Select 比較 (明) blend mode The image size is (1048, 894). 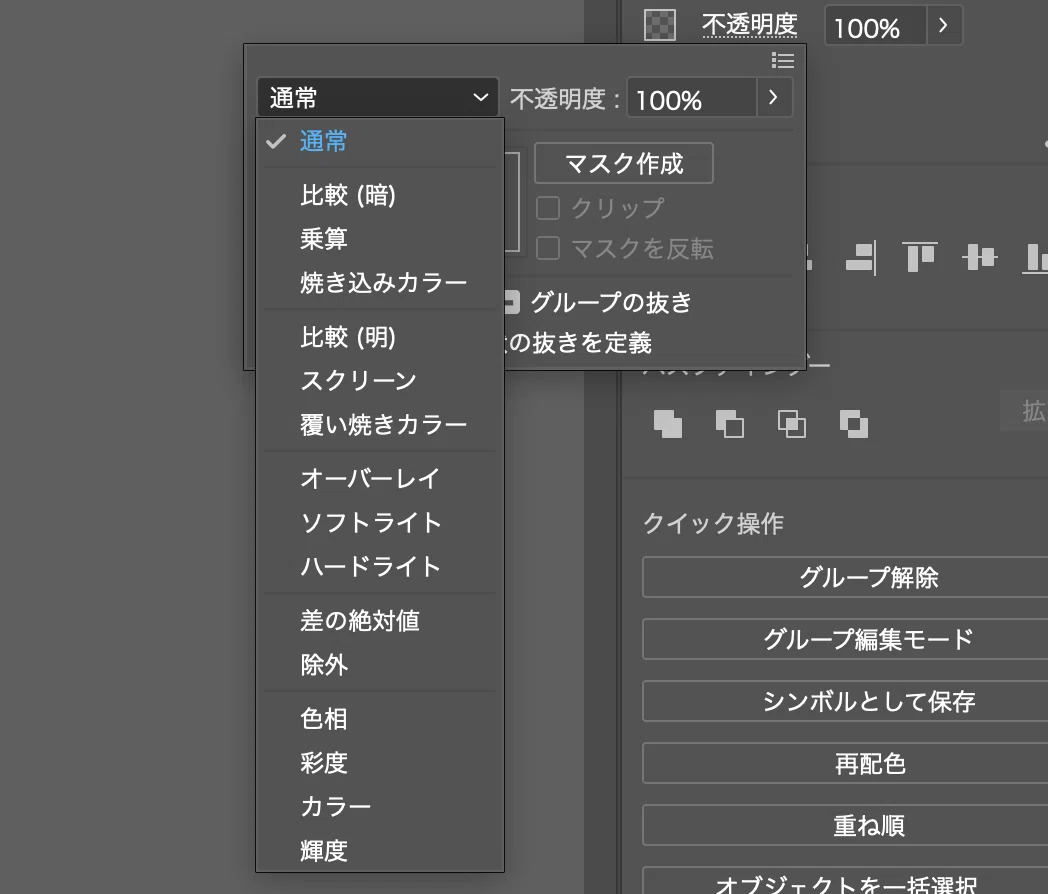380,337
